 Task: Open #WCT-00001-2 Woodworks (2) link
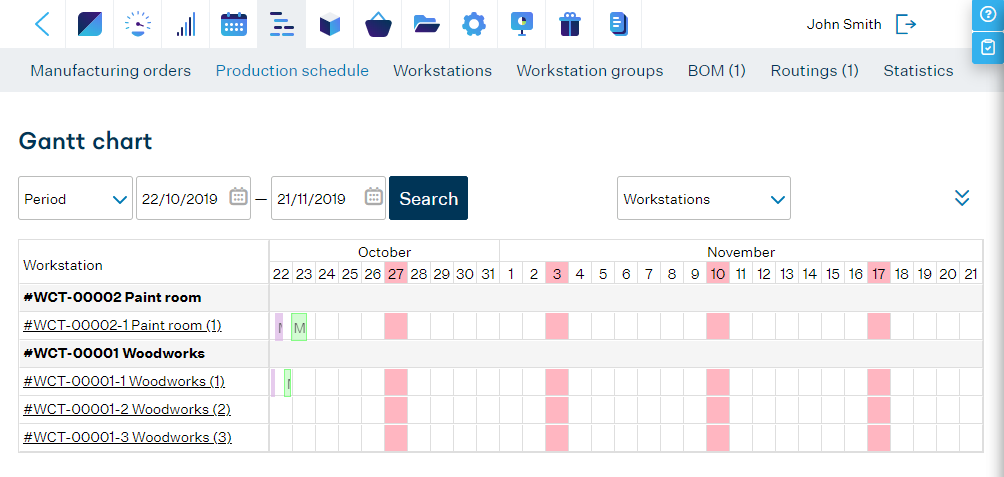point(127,409)
